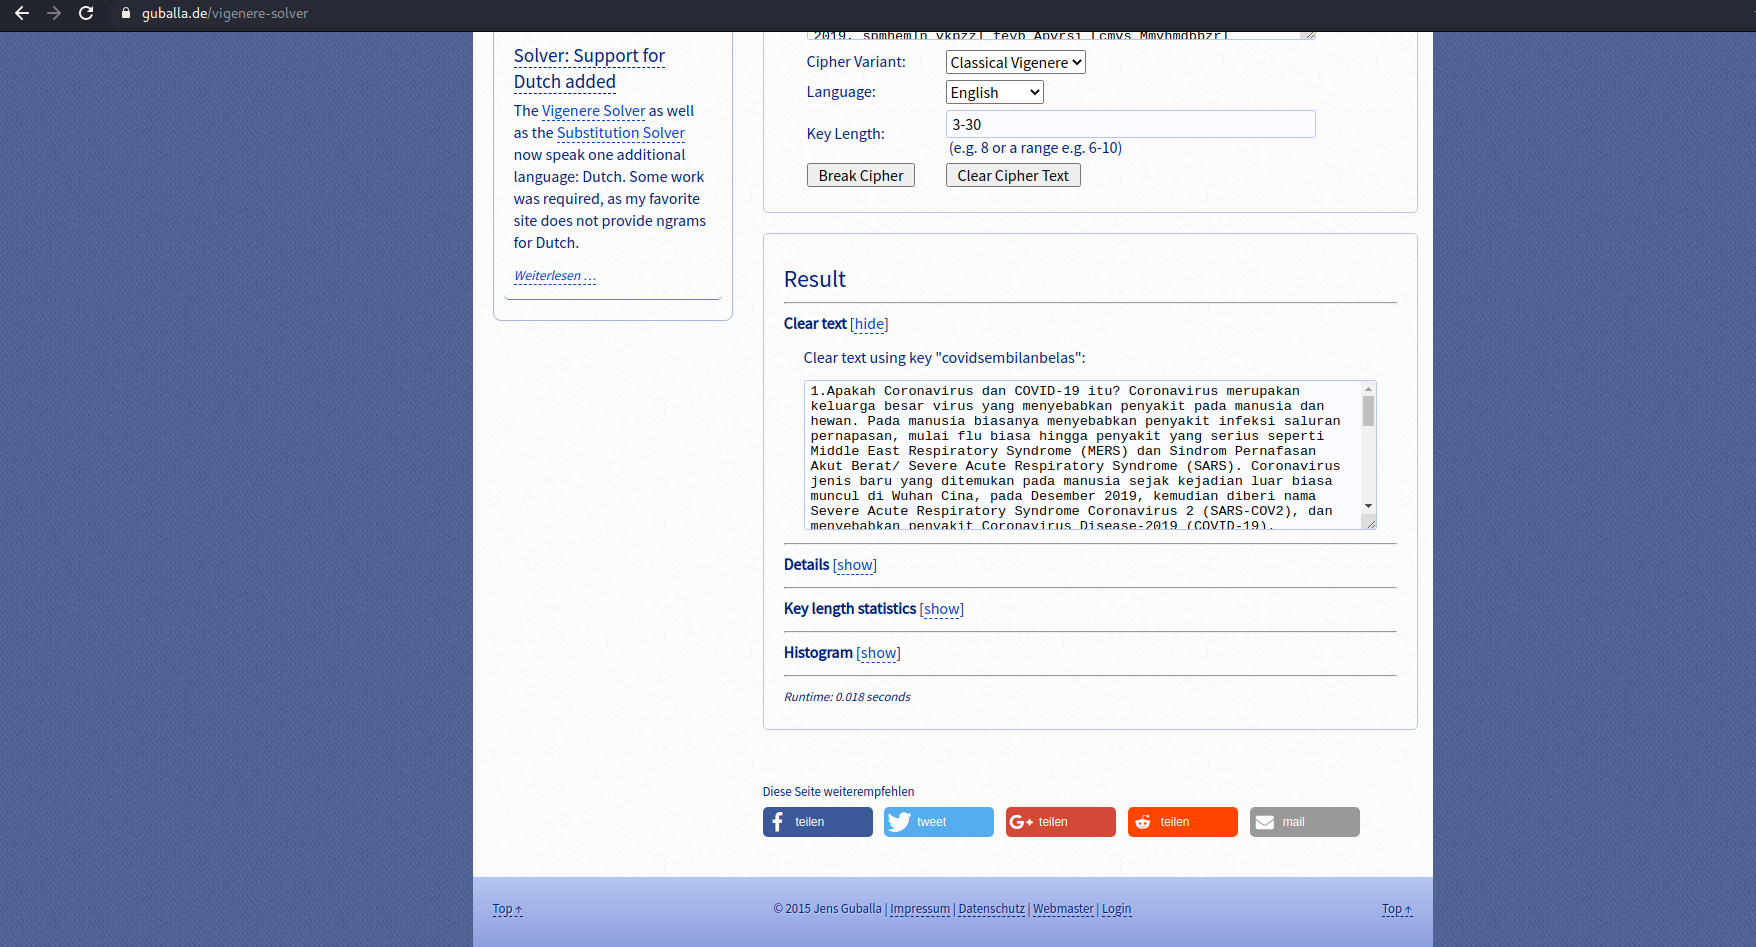This screenshot has height=947, width=1756.
Task: Click the browser forward arrow
Action: pyautogui.click(x=54, y=13)
